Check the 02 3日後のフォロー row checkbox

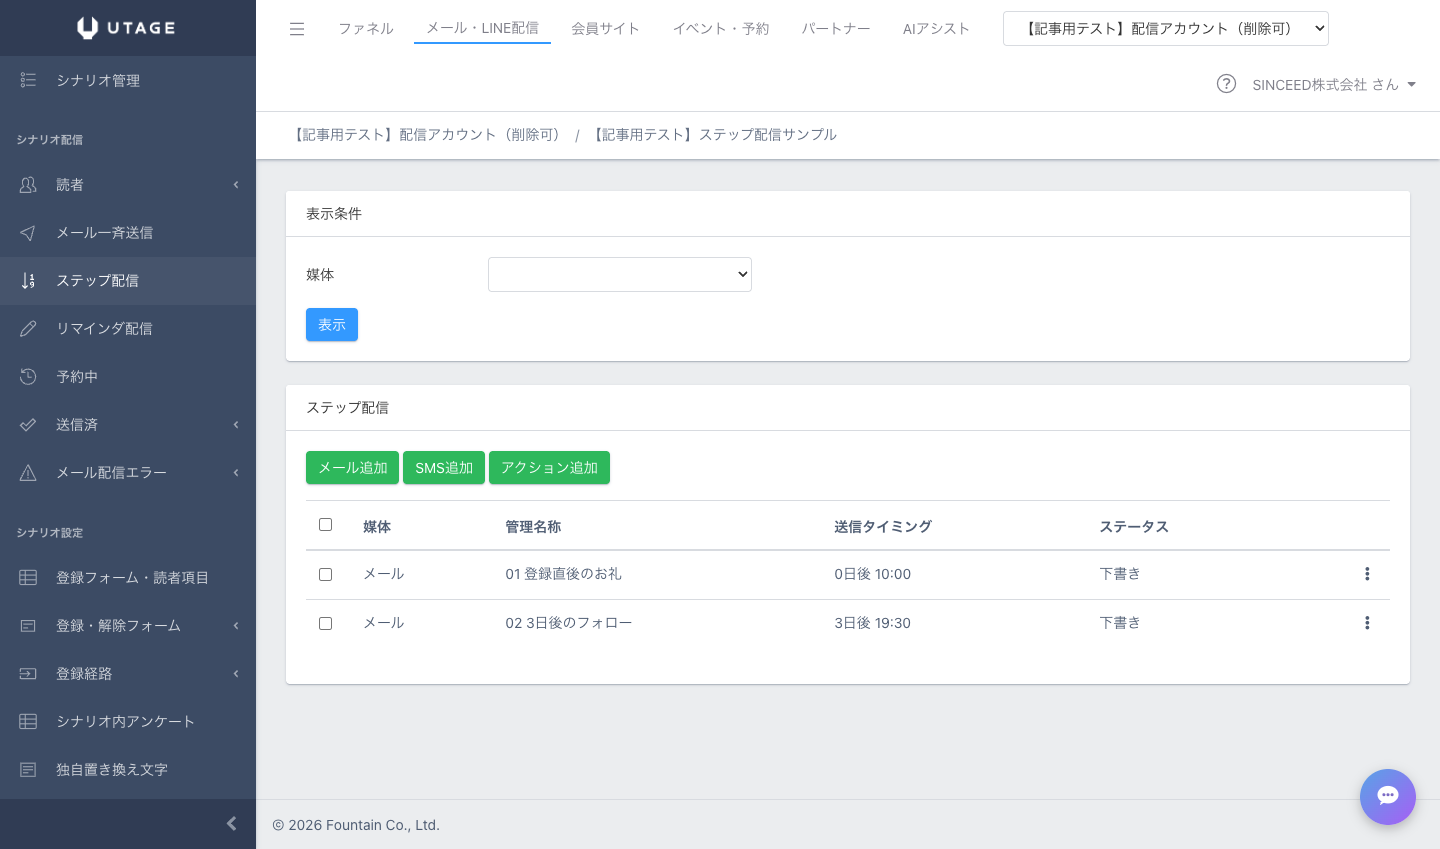[325, 624]
